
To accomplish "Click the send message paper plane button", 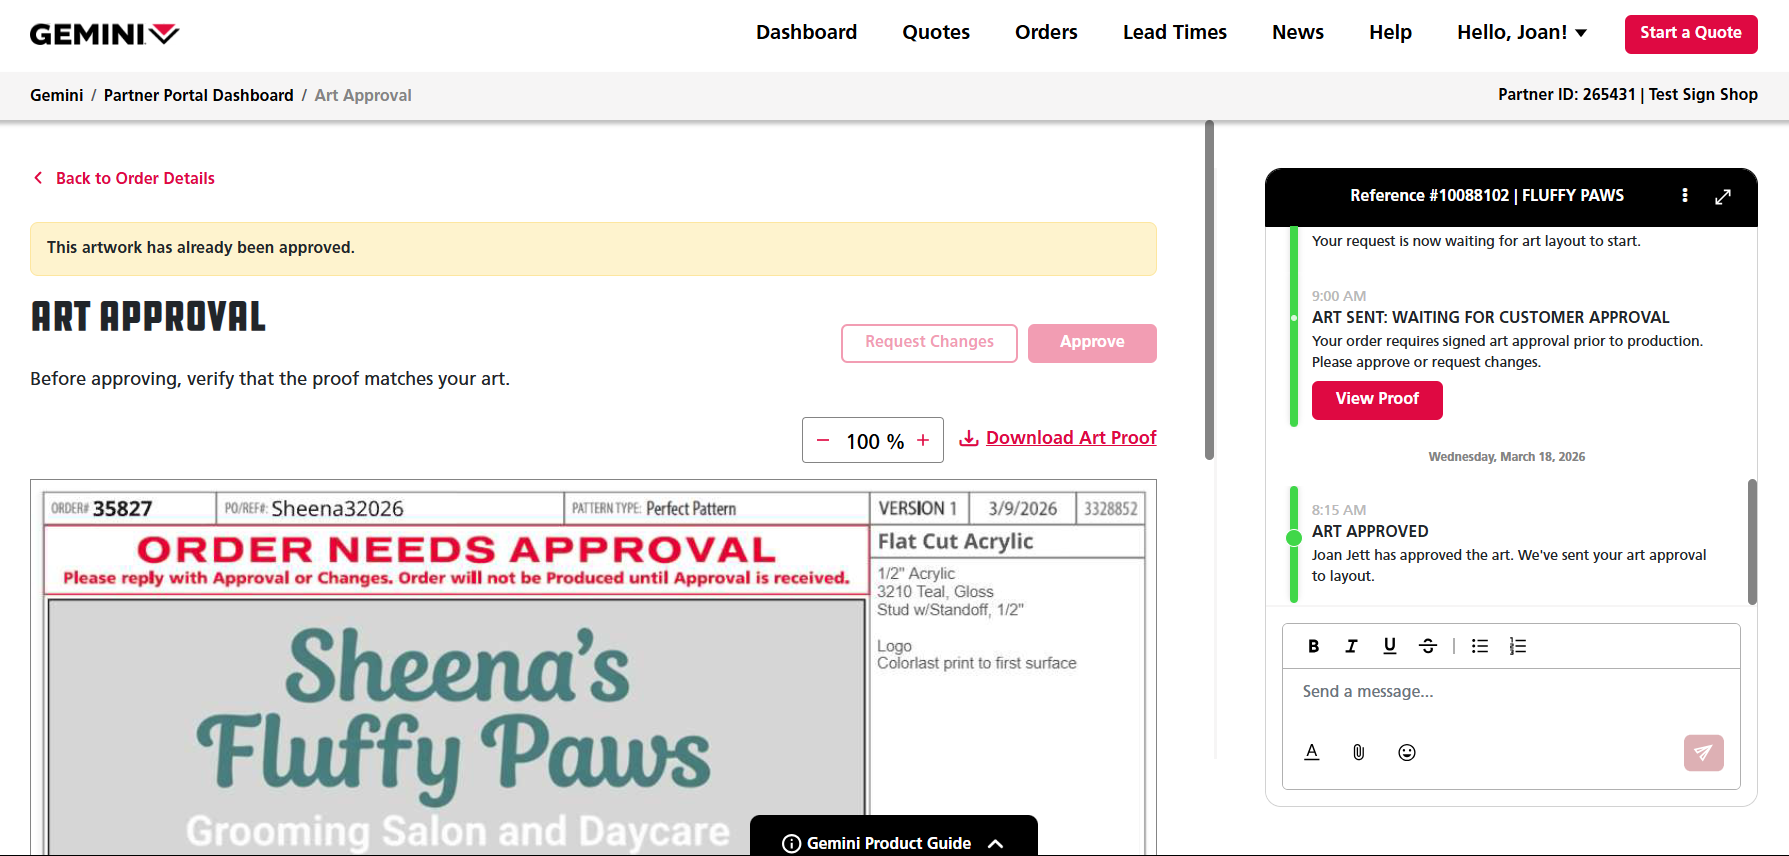I will pos(1703,753).
